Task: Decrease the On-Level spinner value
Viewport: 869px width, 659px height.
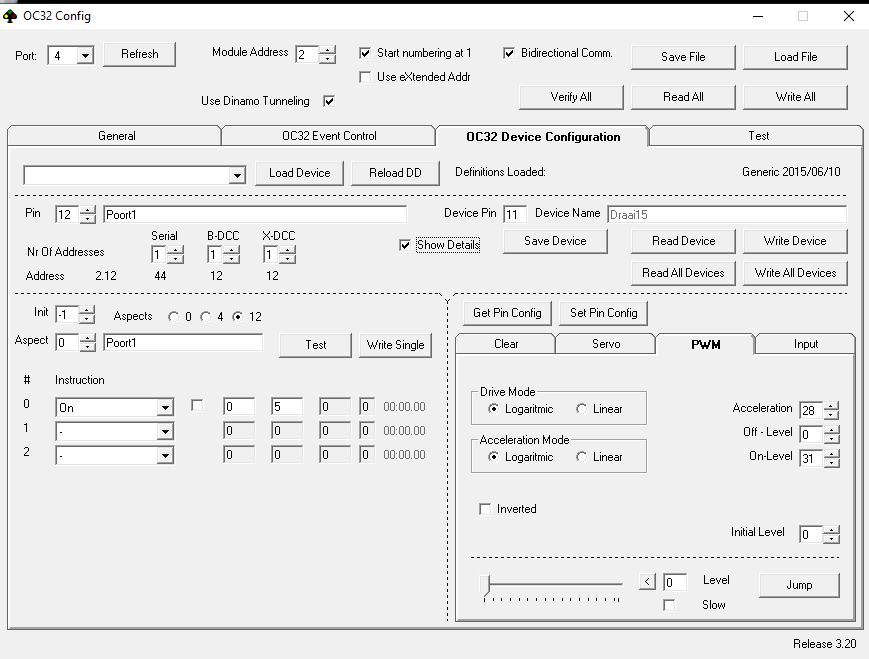Action: (x=832, y=463)
